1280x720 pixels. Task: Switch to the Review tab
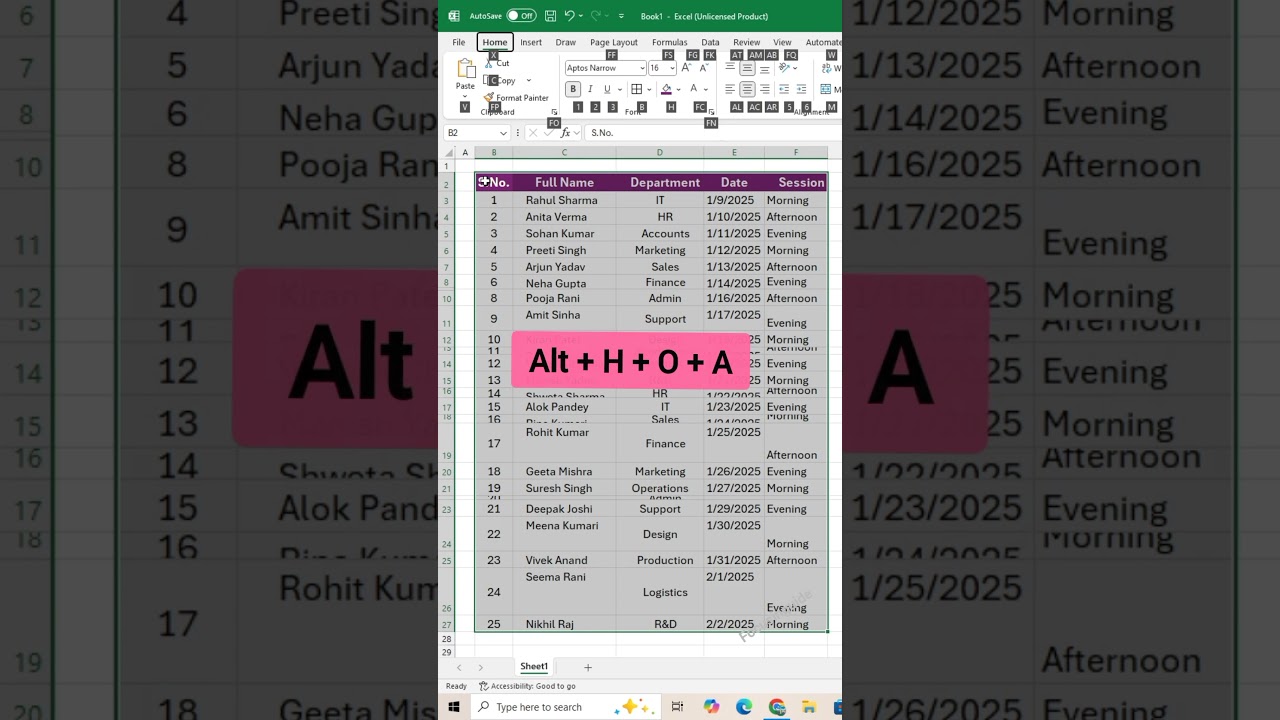click(x=747, y=42)
